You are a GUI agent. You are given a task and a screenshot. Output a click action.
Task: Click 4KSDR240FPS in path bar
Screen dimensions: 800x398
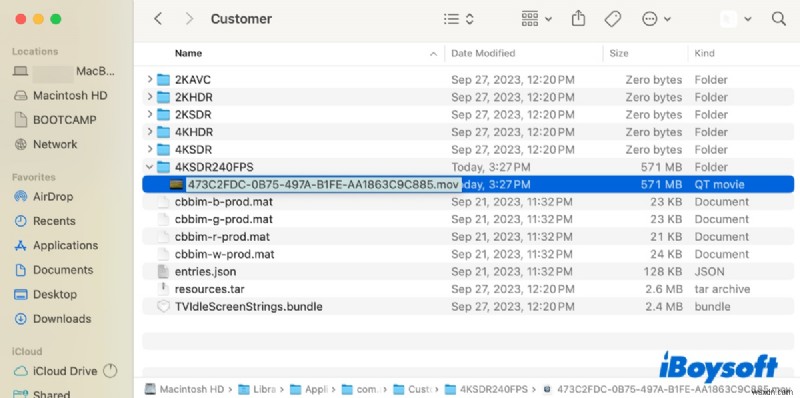[x=494, y=389]
